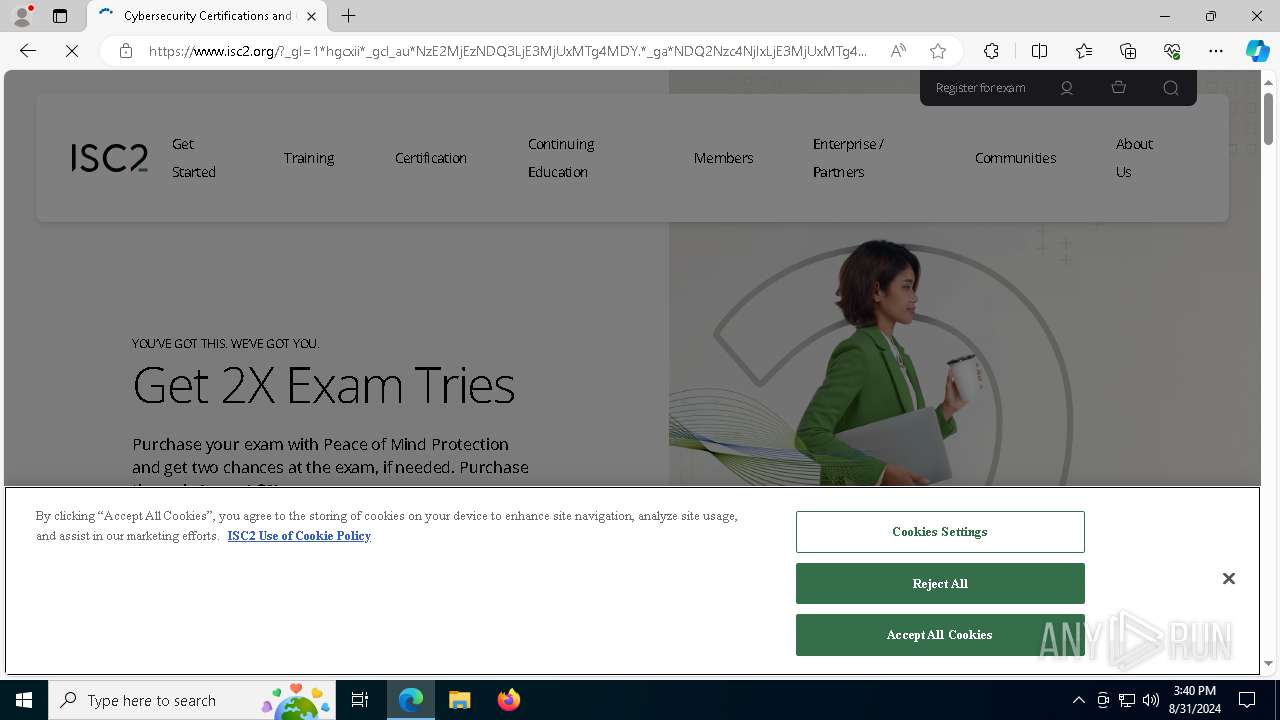Viewport: 1280px width, 720px height.
Task: Open the browser profile icon
Action: 22,16
